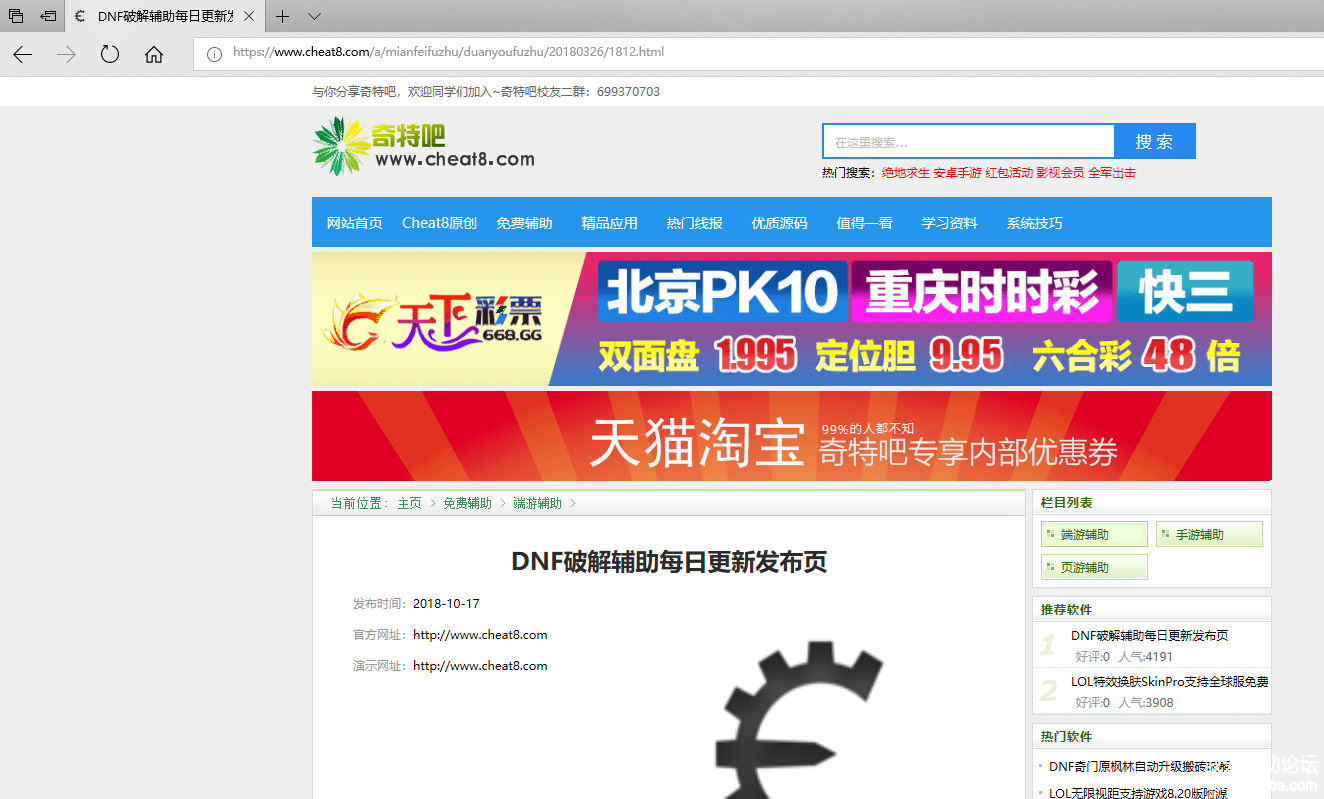Open 值得一看 navigation item
The width and height of the screenshot is (1324, 799).
pyautogui.click(x=864, y=223)
